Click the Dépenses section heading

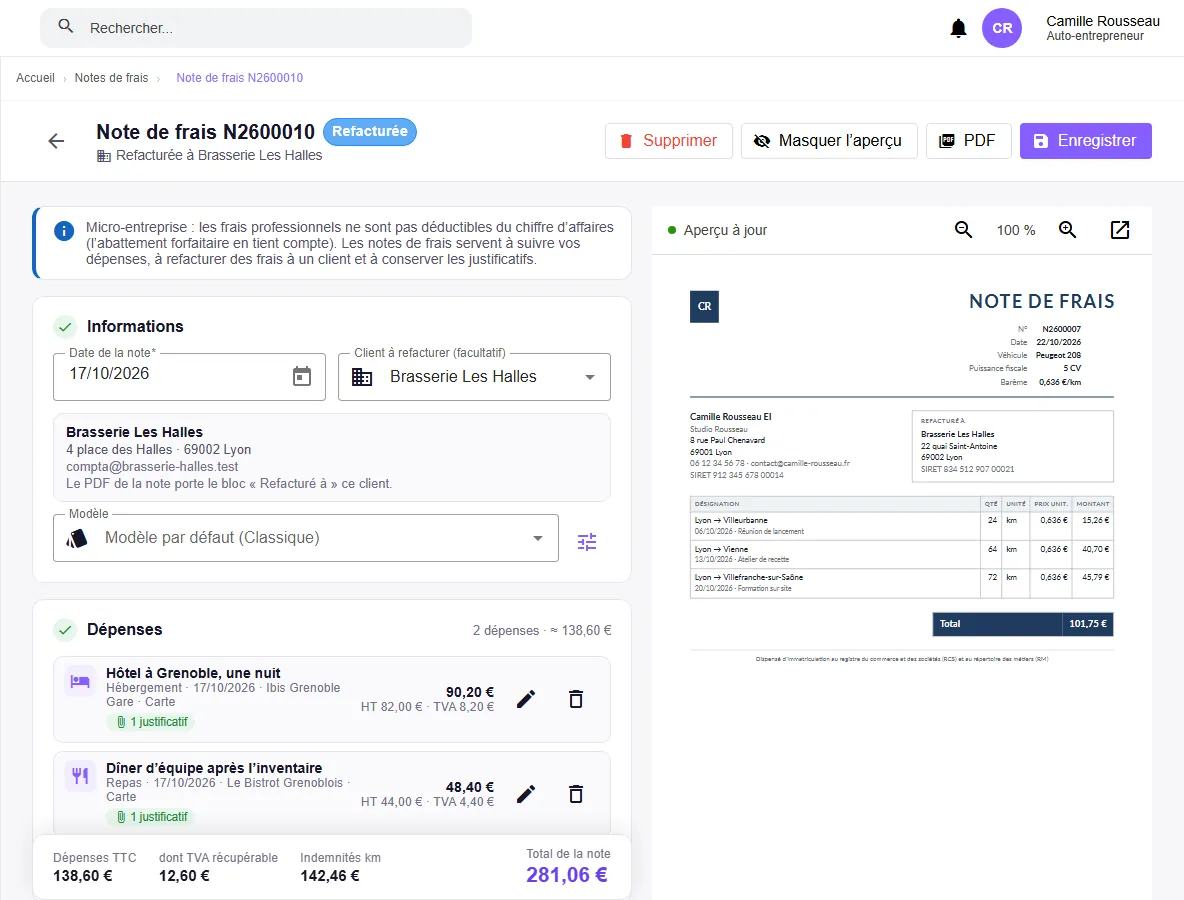coord(125,630)
